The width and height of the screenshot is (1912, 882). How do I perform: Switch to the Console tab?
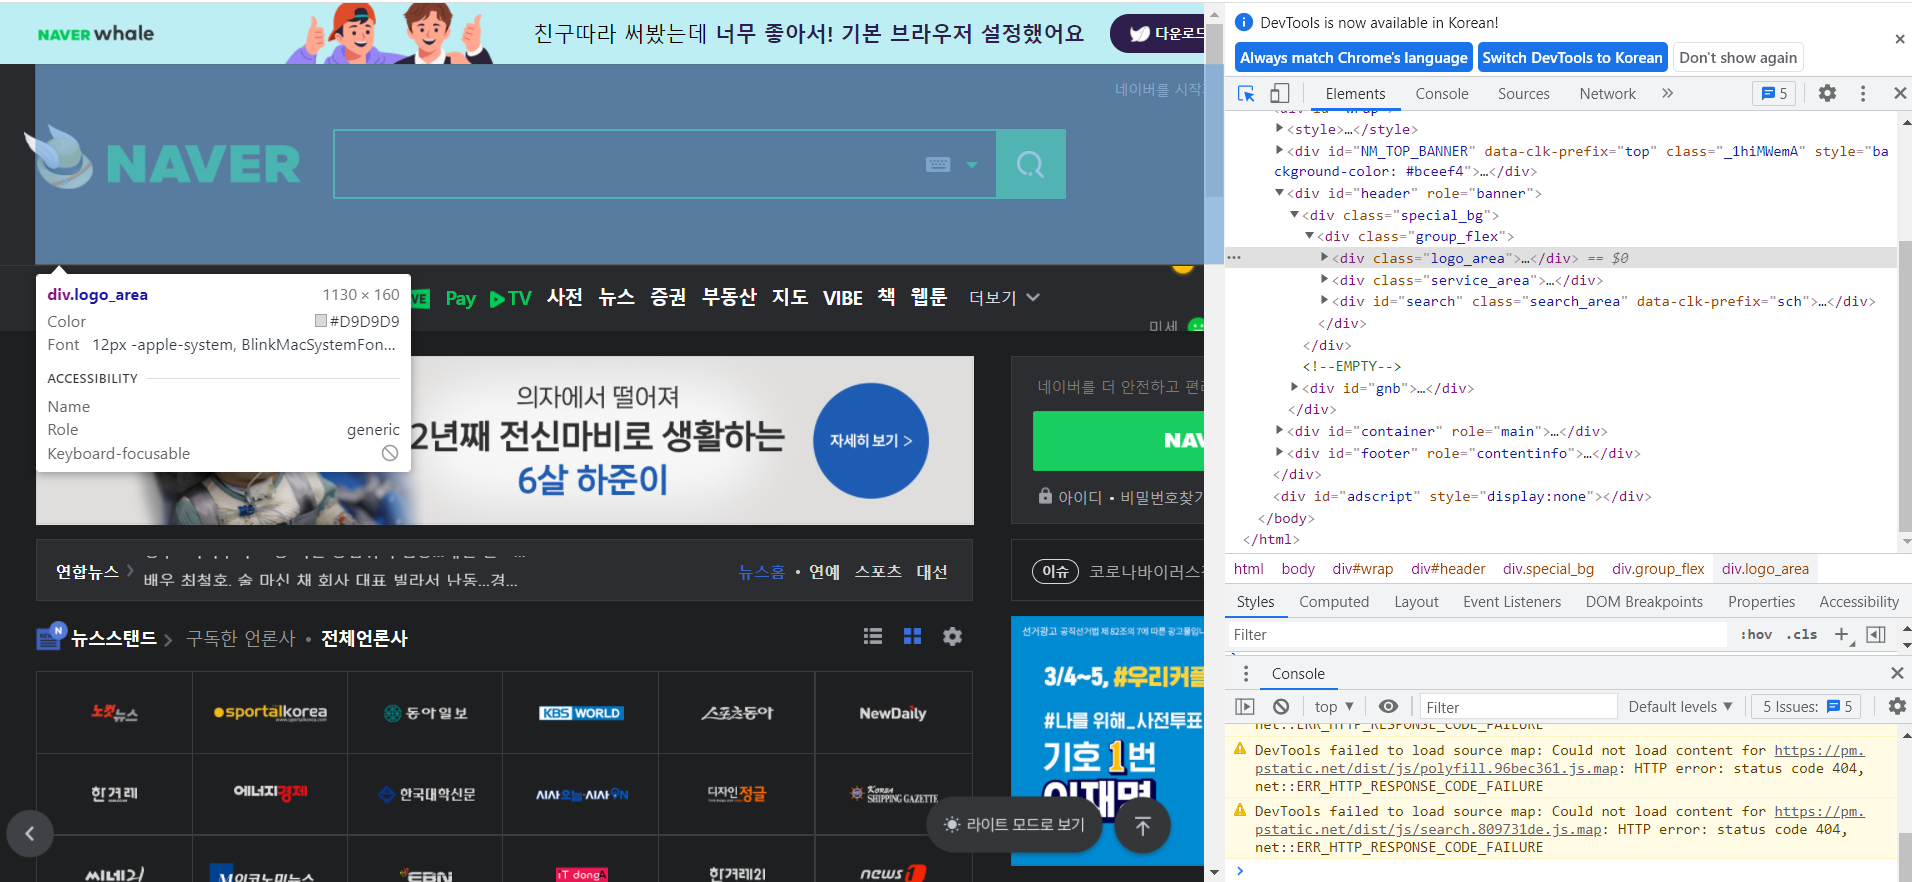1441,94
